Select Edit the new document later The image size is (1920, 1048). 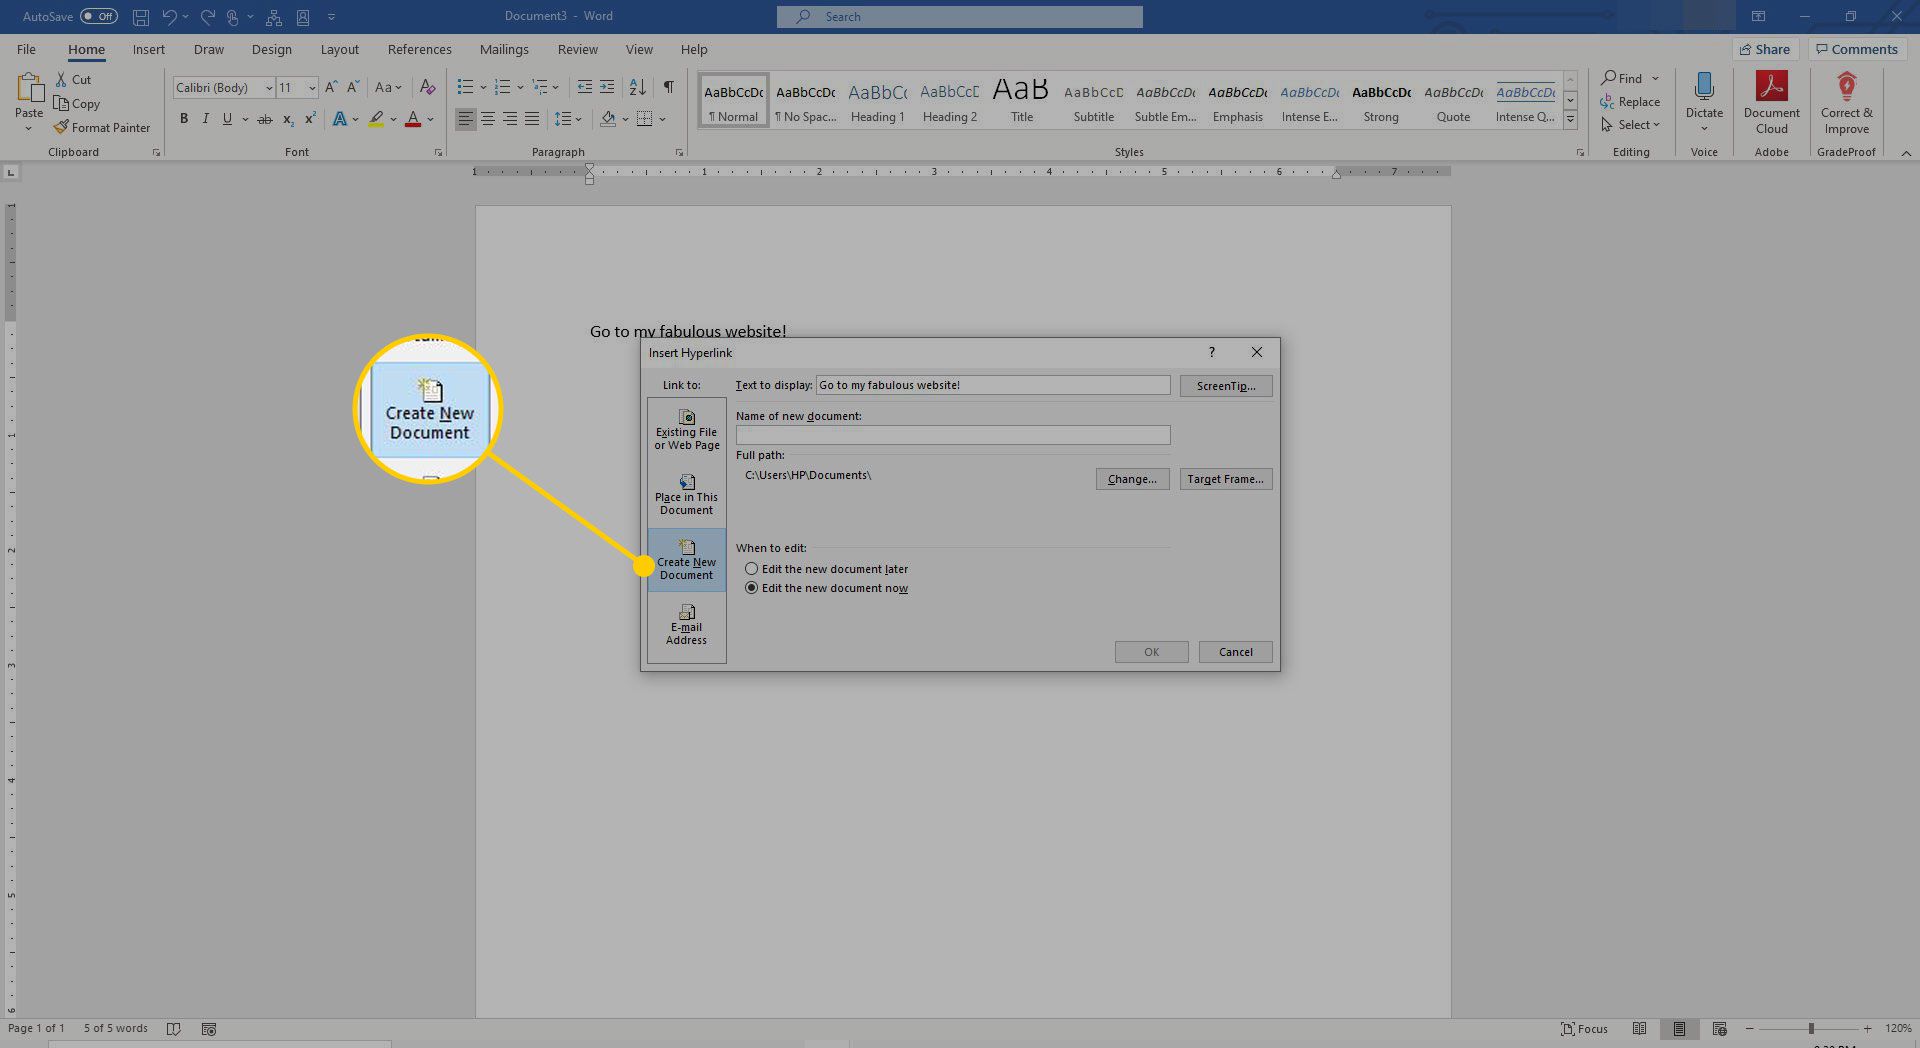(826, 569)
